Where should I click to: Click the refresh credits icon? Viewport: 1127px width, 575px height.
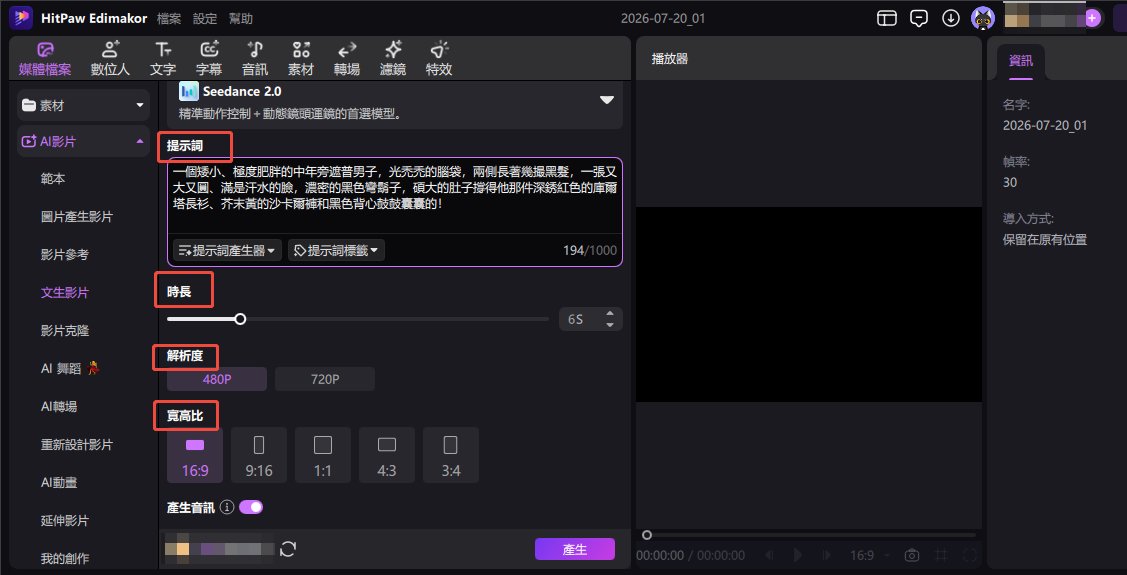click(x=288, y=550)
